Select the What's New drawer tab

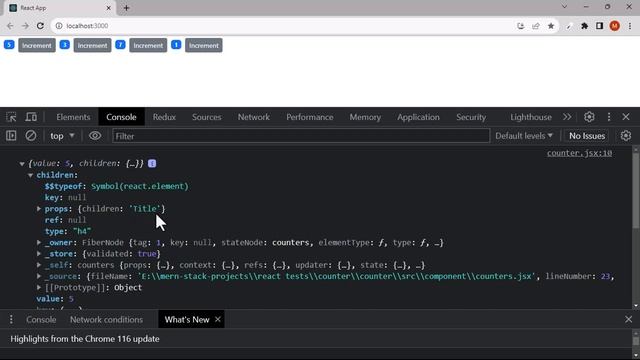coord(187,320)
